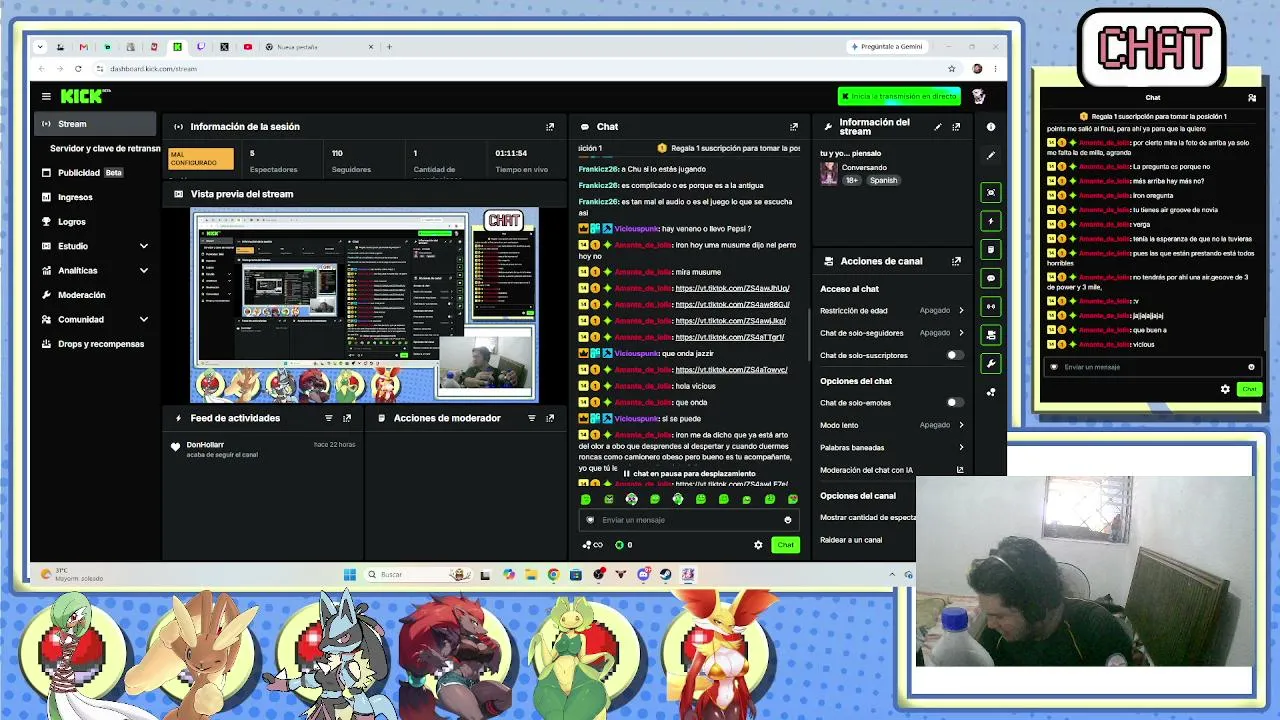Click Chat button in overlay chat window
Viewport: 1280px width, 720px height.
1249,389
